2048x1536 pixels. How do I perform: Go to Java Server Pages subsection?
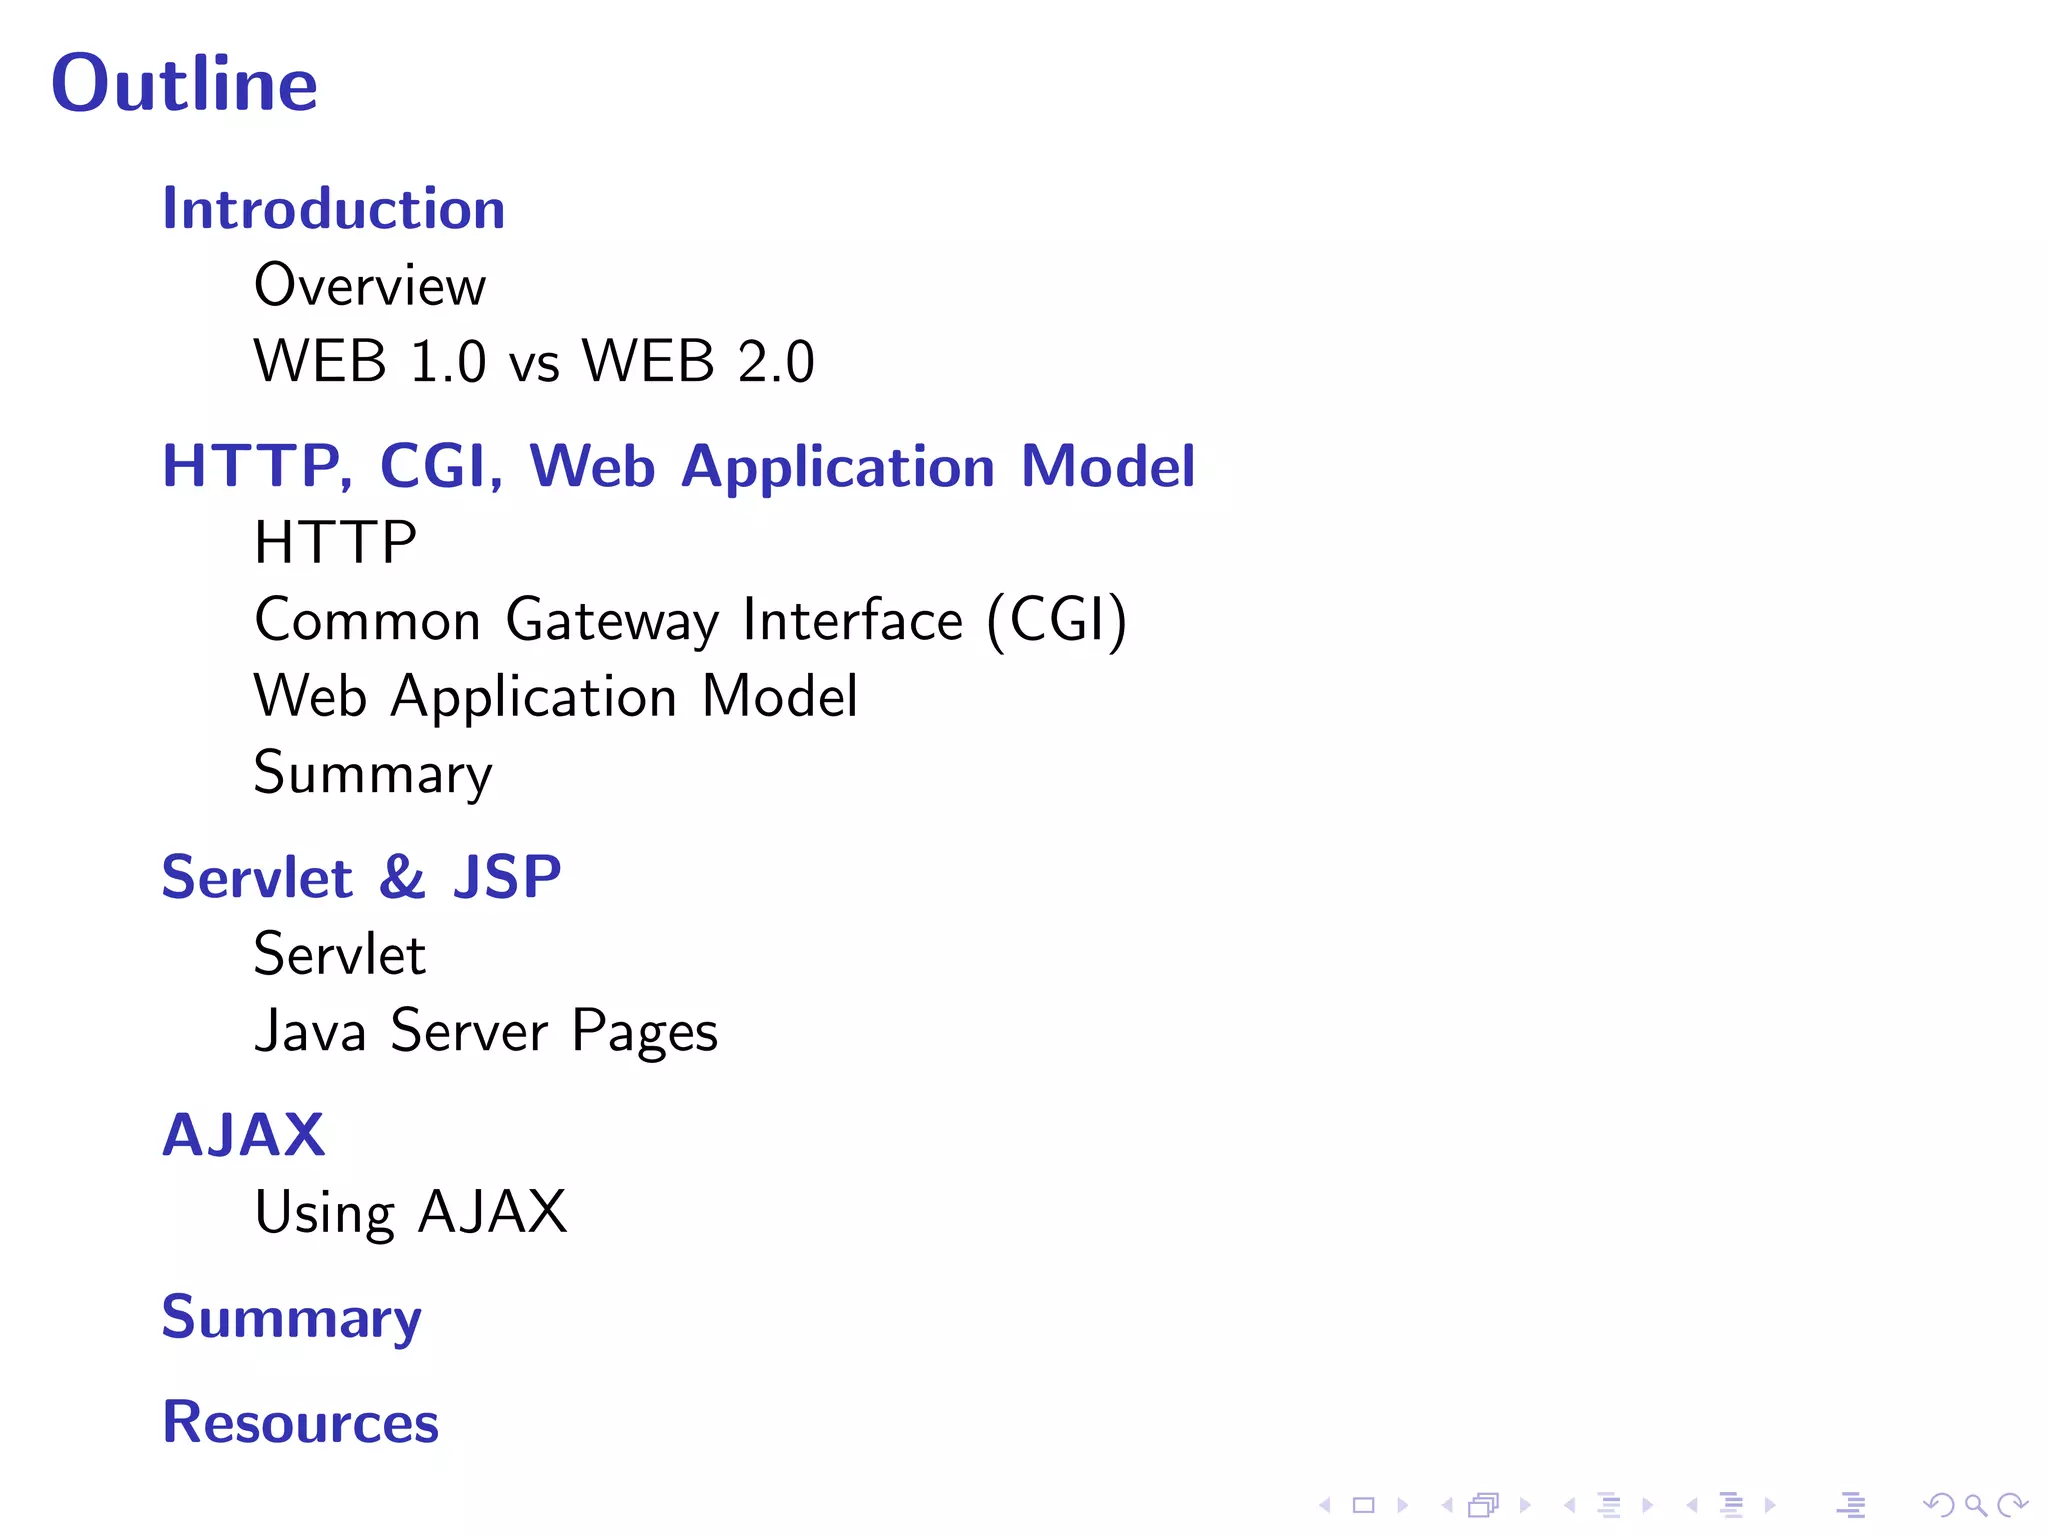[486, 1031]
